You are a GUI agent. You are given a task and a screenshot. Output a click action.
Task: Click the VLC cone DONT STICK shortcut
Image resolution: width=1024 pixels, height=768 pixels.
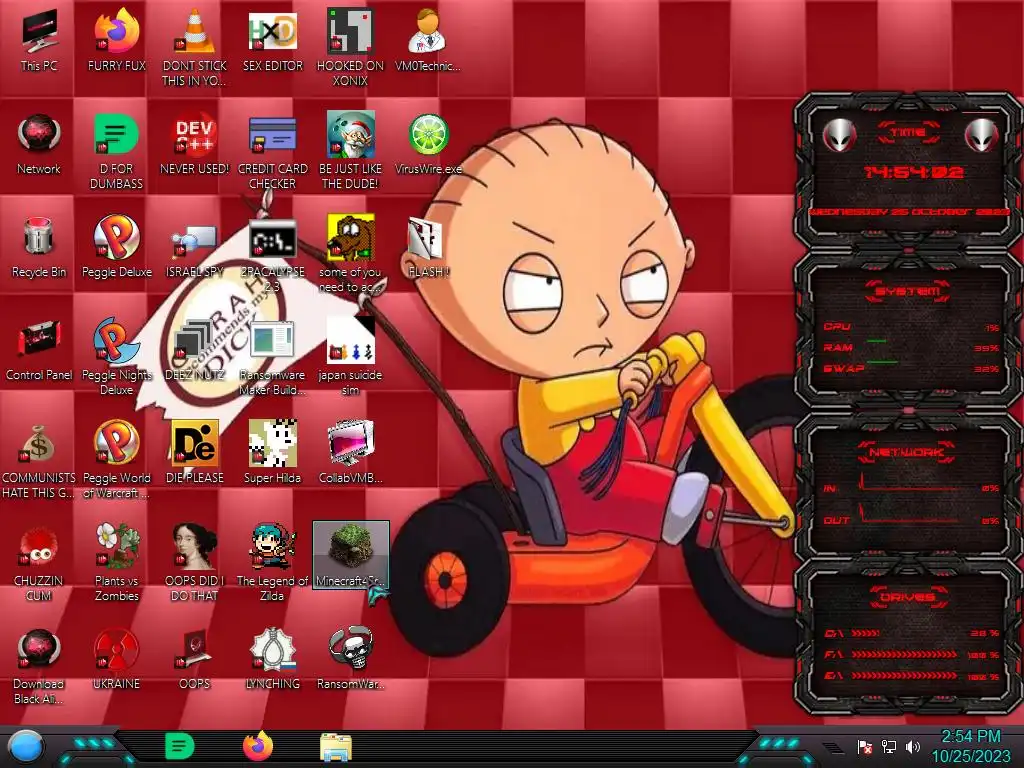click(x=195, y=47)
